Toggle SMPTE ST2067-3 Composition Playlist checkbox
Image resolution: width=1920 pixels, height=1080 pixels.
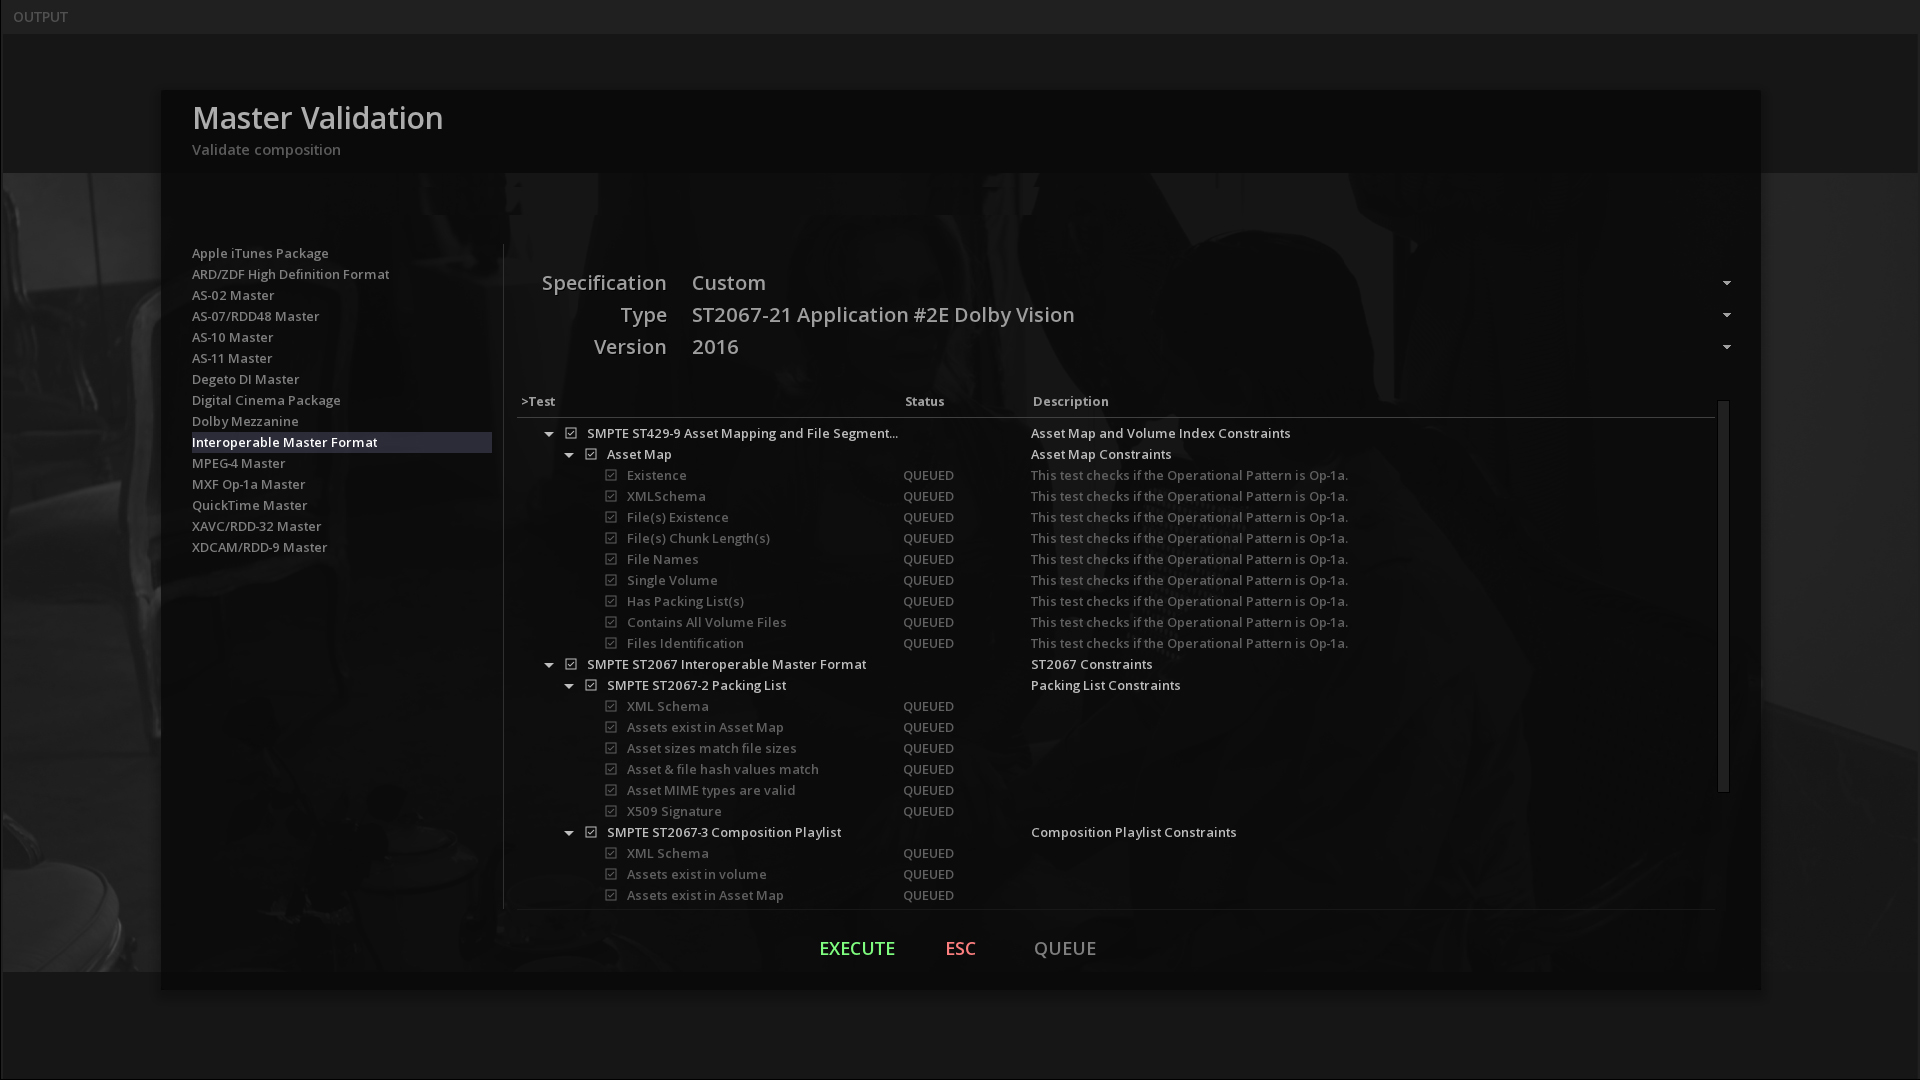pos(591,832)
